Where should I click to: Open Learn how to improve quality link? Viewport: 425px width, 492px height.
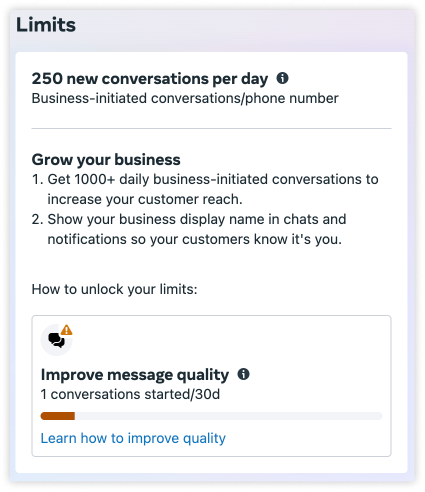pos(133,438)
